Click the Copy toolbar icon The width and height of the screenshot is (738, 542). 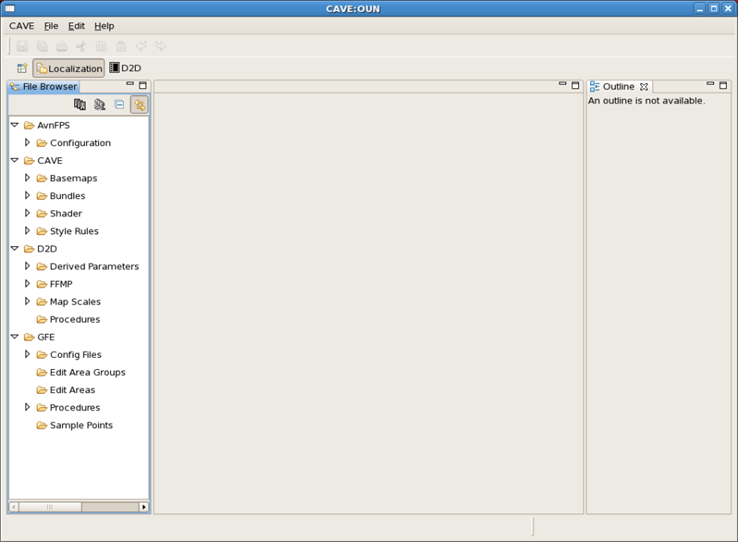(x=101, y=46)
